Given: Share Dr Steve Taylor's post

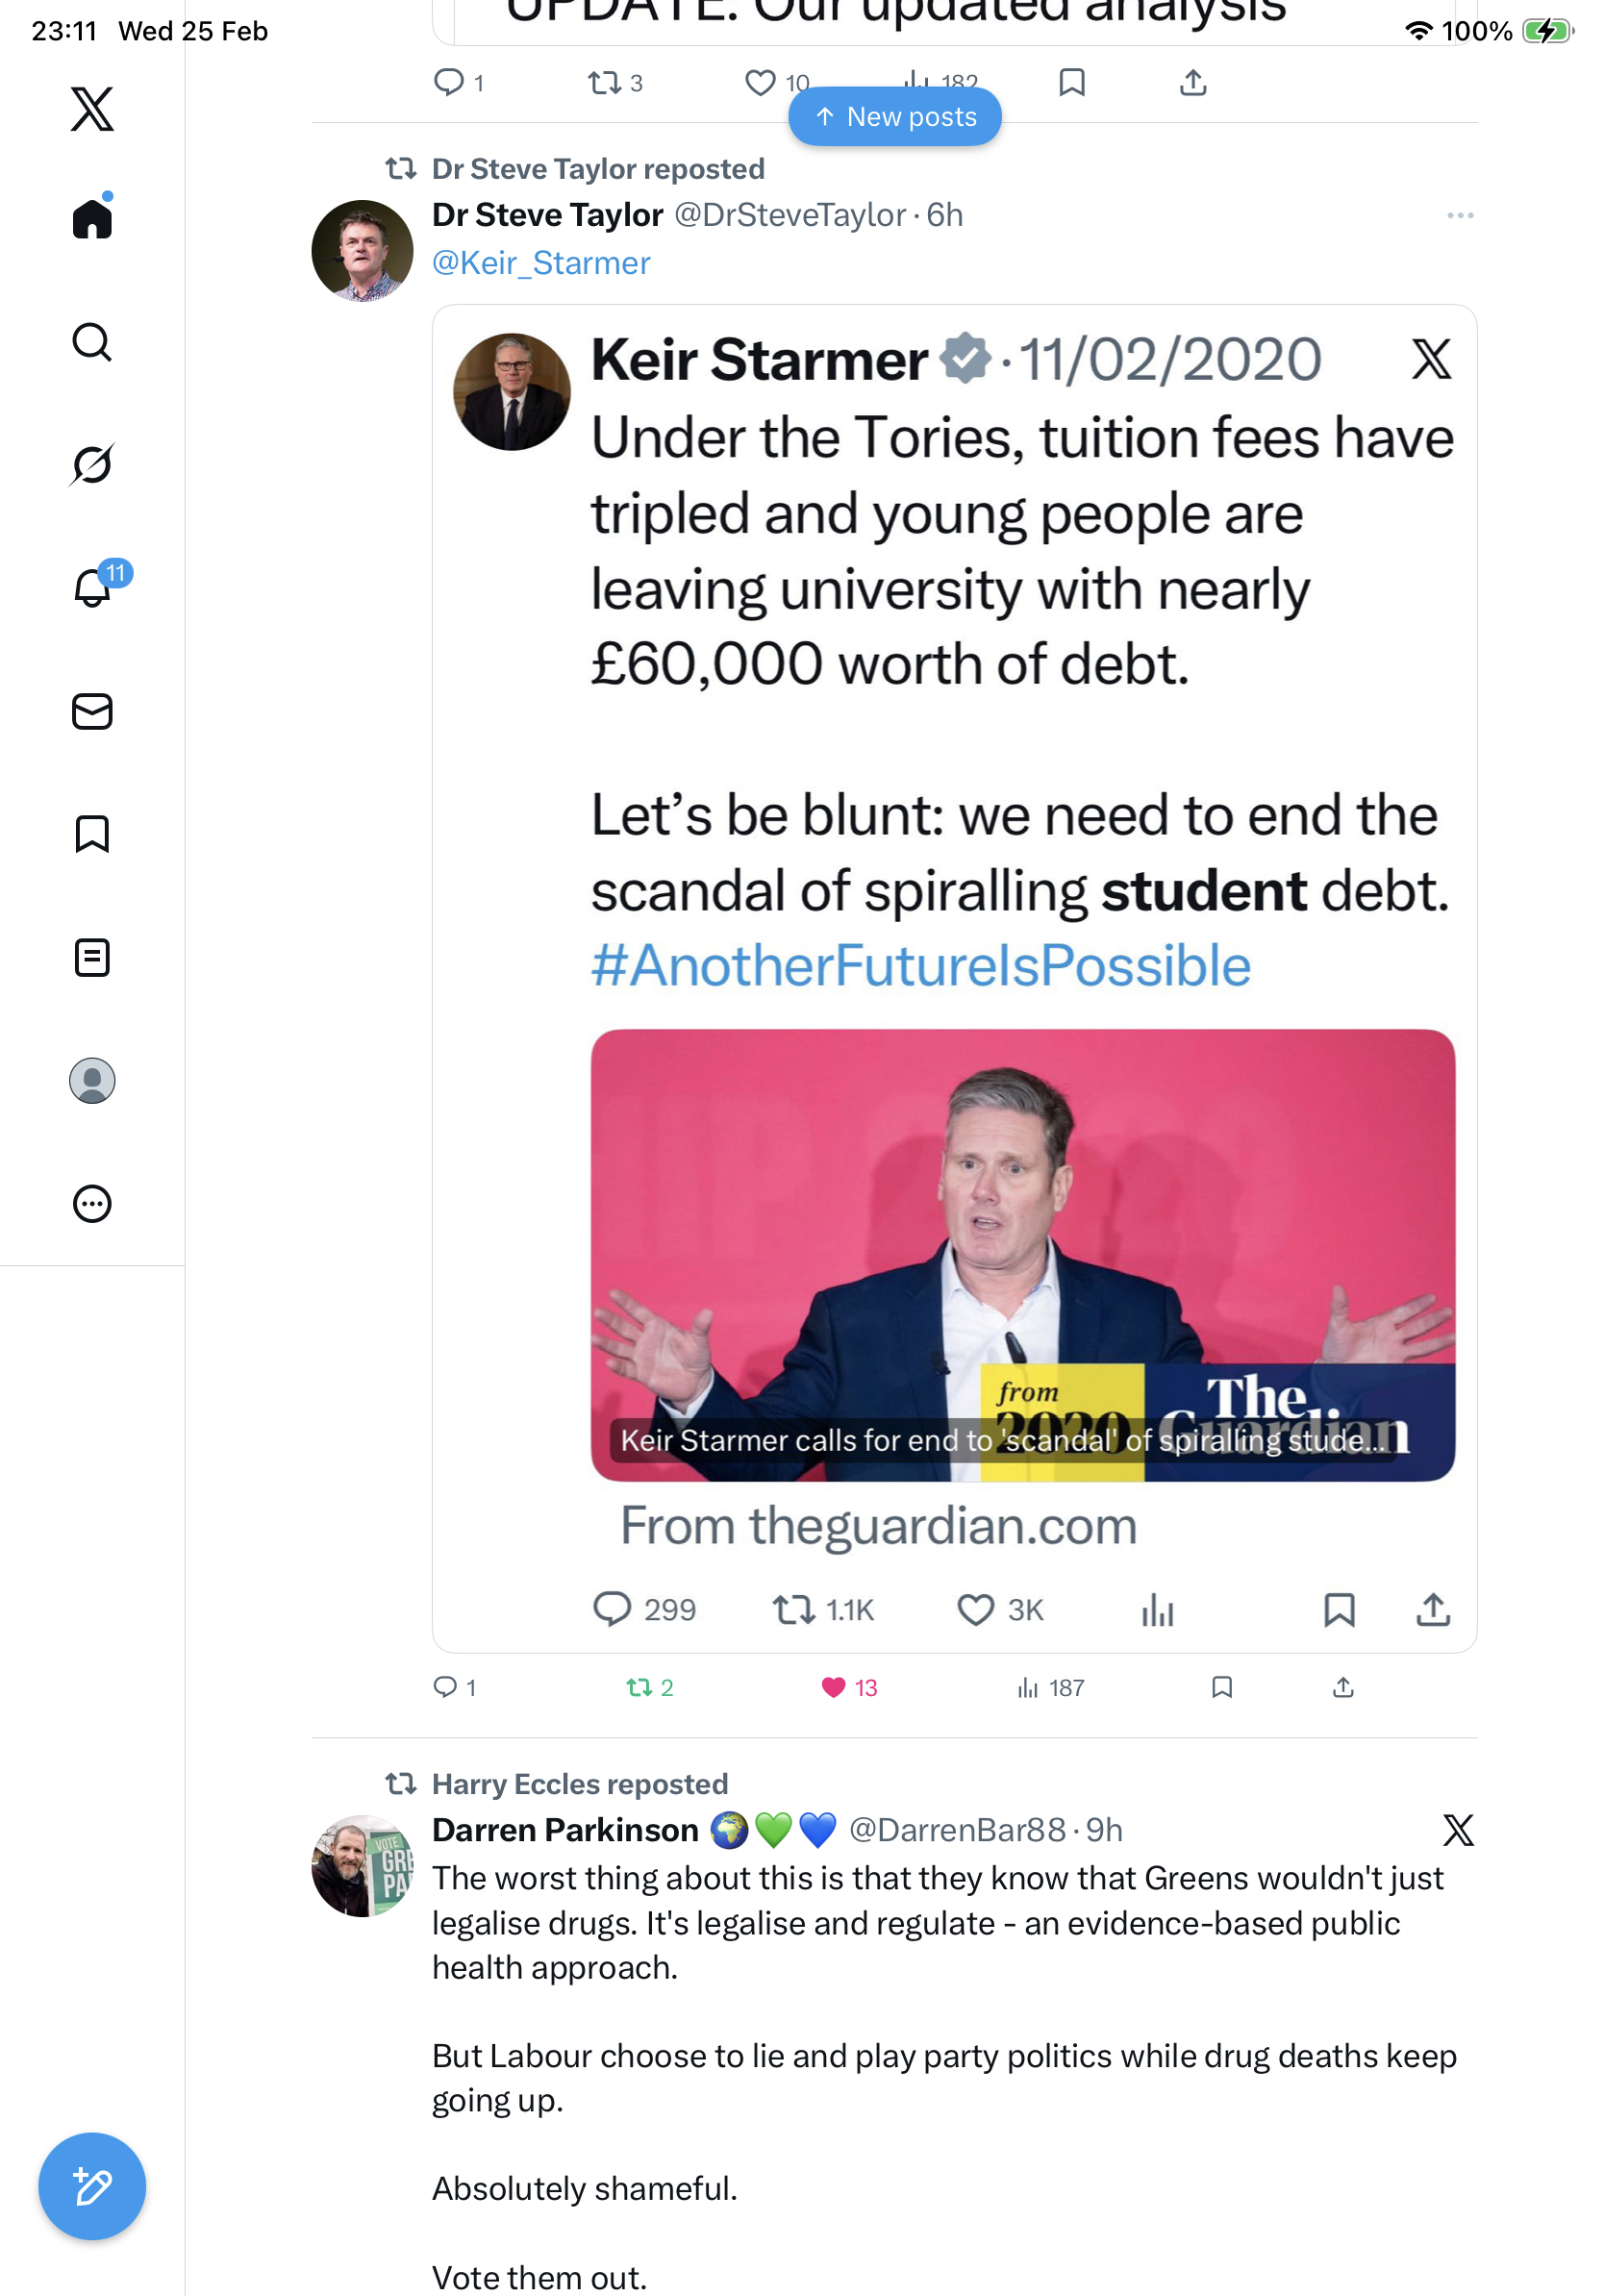Looking at the screenshot, I should click(x=1343, y=1688).
